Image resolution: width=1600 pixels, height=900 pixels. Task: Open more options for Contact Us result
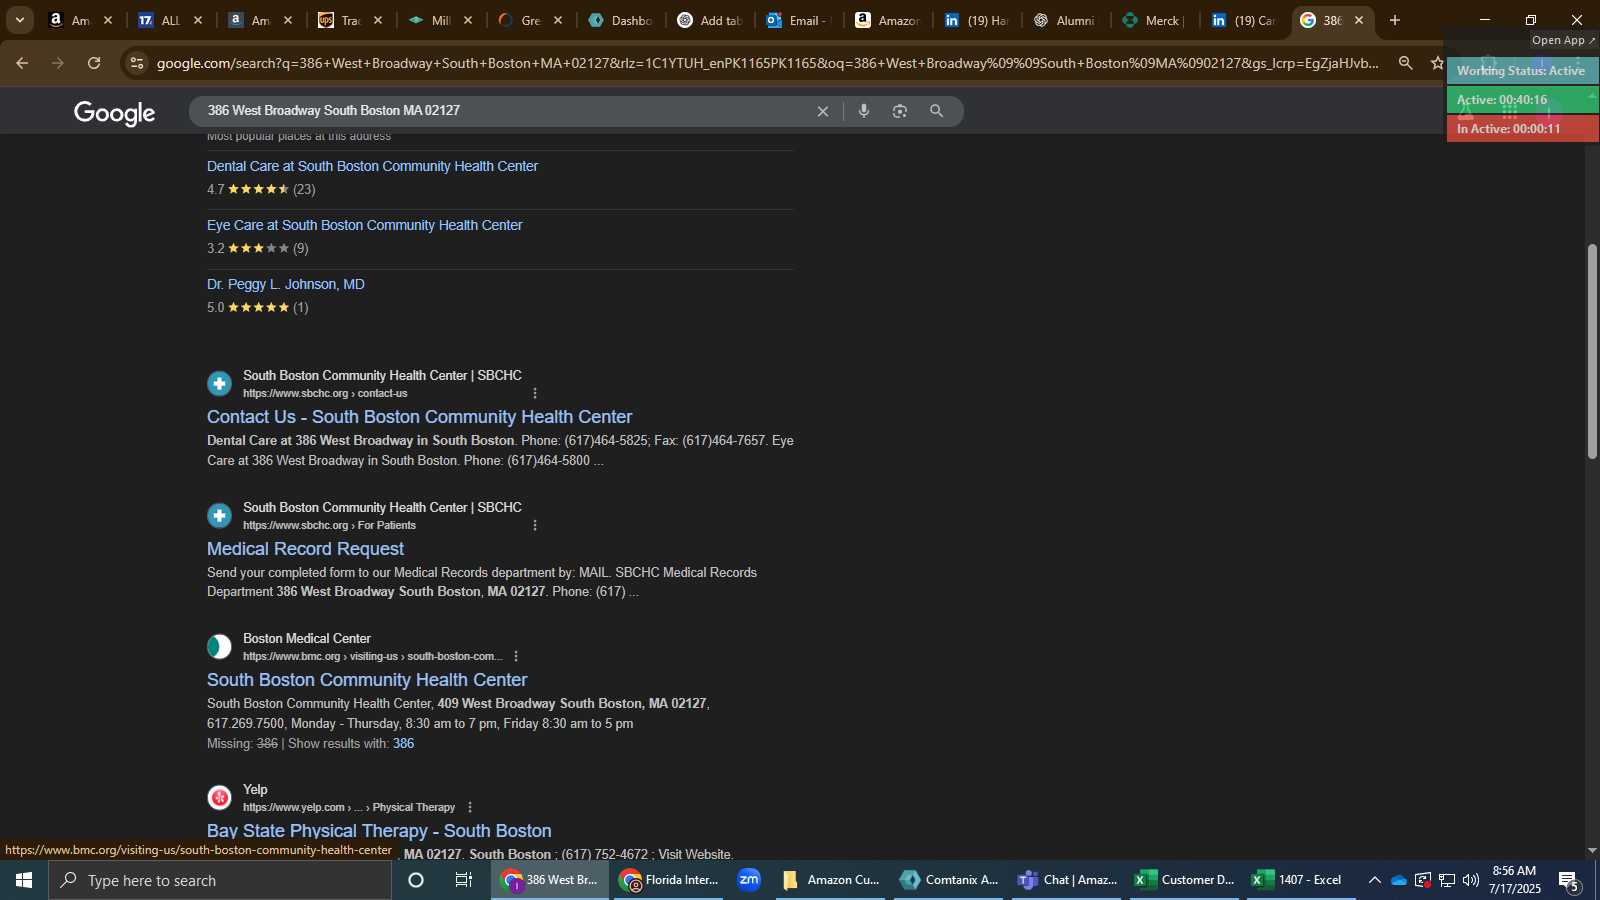(535, 394)
